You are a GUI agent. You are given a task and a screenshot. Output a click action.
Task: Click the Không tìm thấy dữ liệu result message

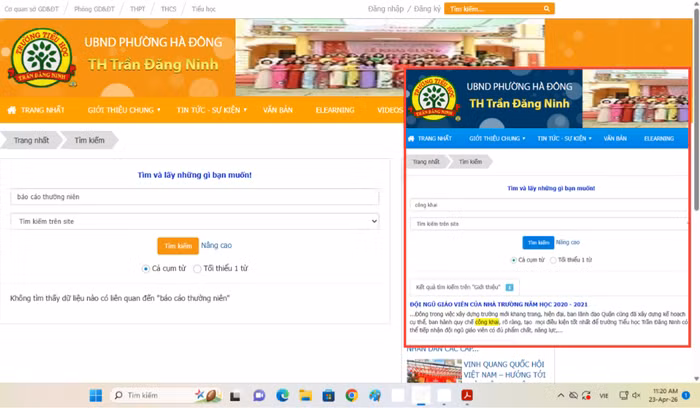(x=120, y=298)
